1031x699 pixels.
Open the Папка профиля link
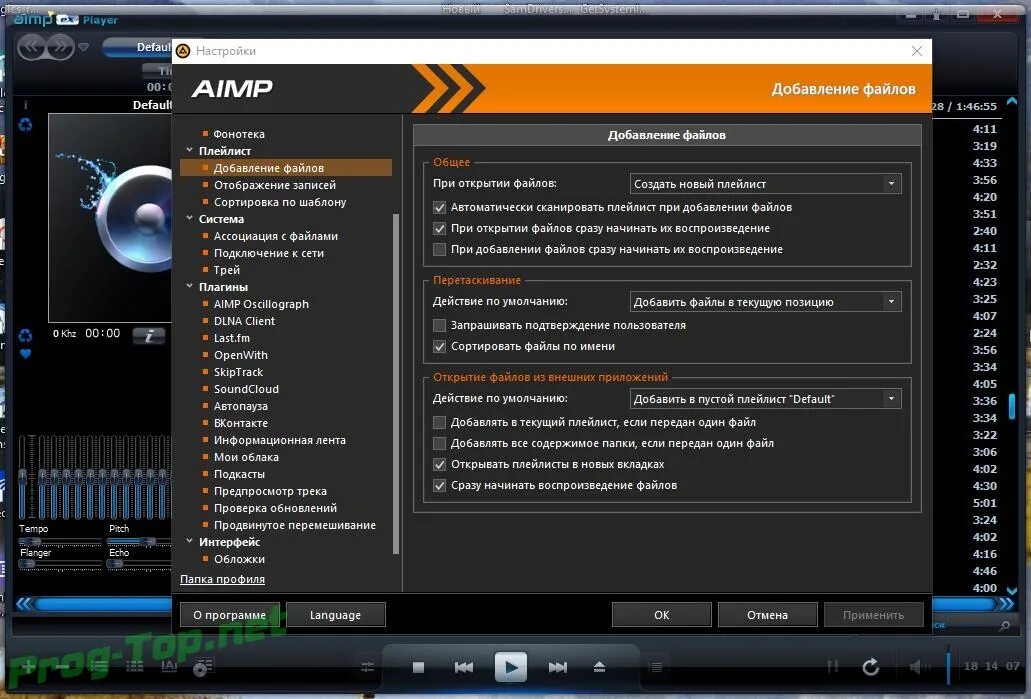pyautogui.click(x=222, y=579)
